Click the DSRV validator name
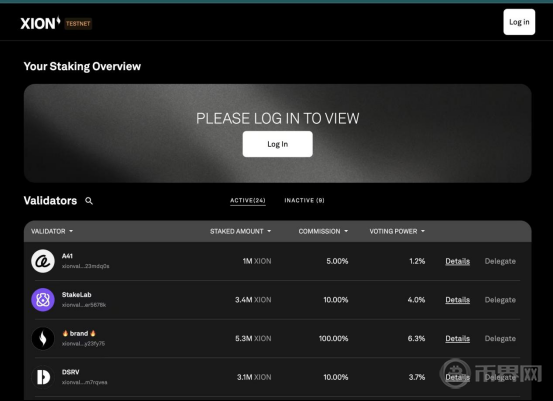553x401 pixels. point(71,372)
